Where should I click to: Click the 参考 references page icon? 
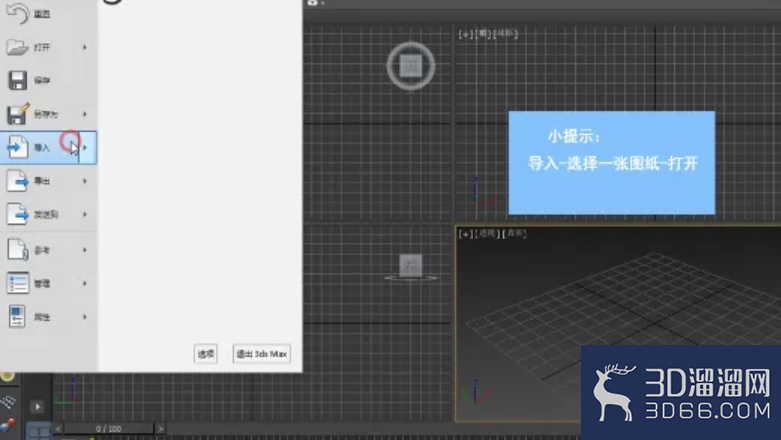[17, 250]
